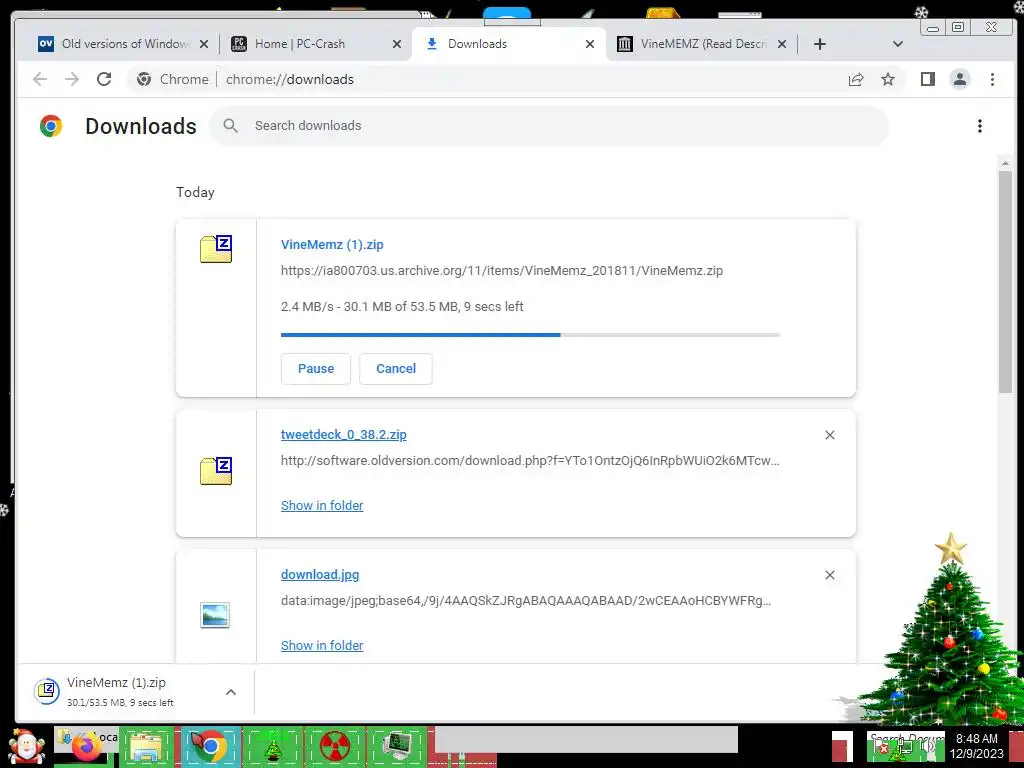
Task: Click the tweetdeck oldversion.com source URL
Action: point(530,460)
